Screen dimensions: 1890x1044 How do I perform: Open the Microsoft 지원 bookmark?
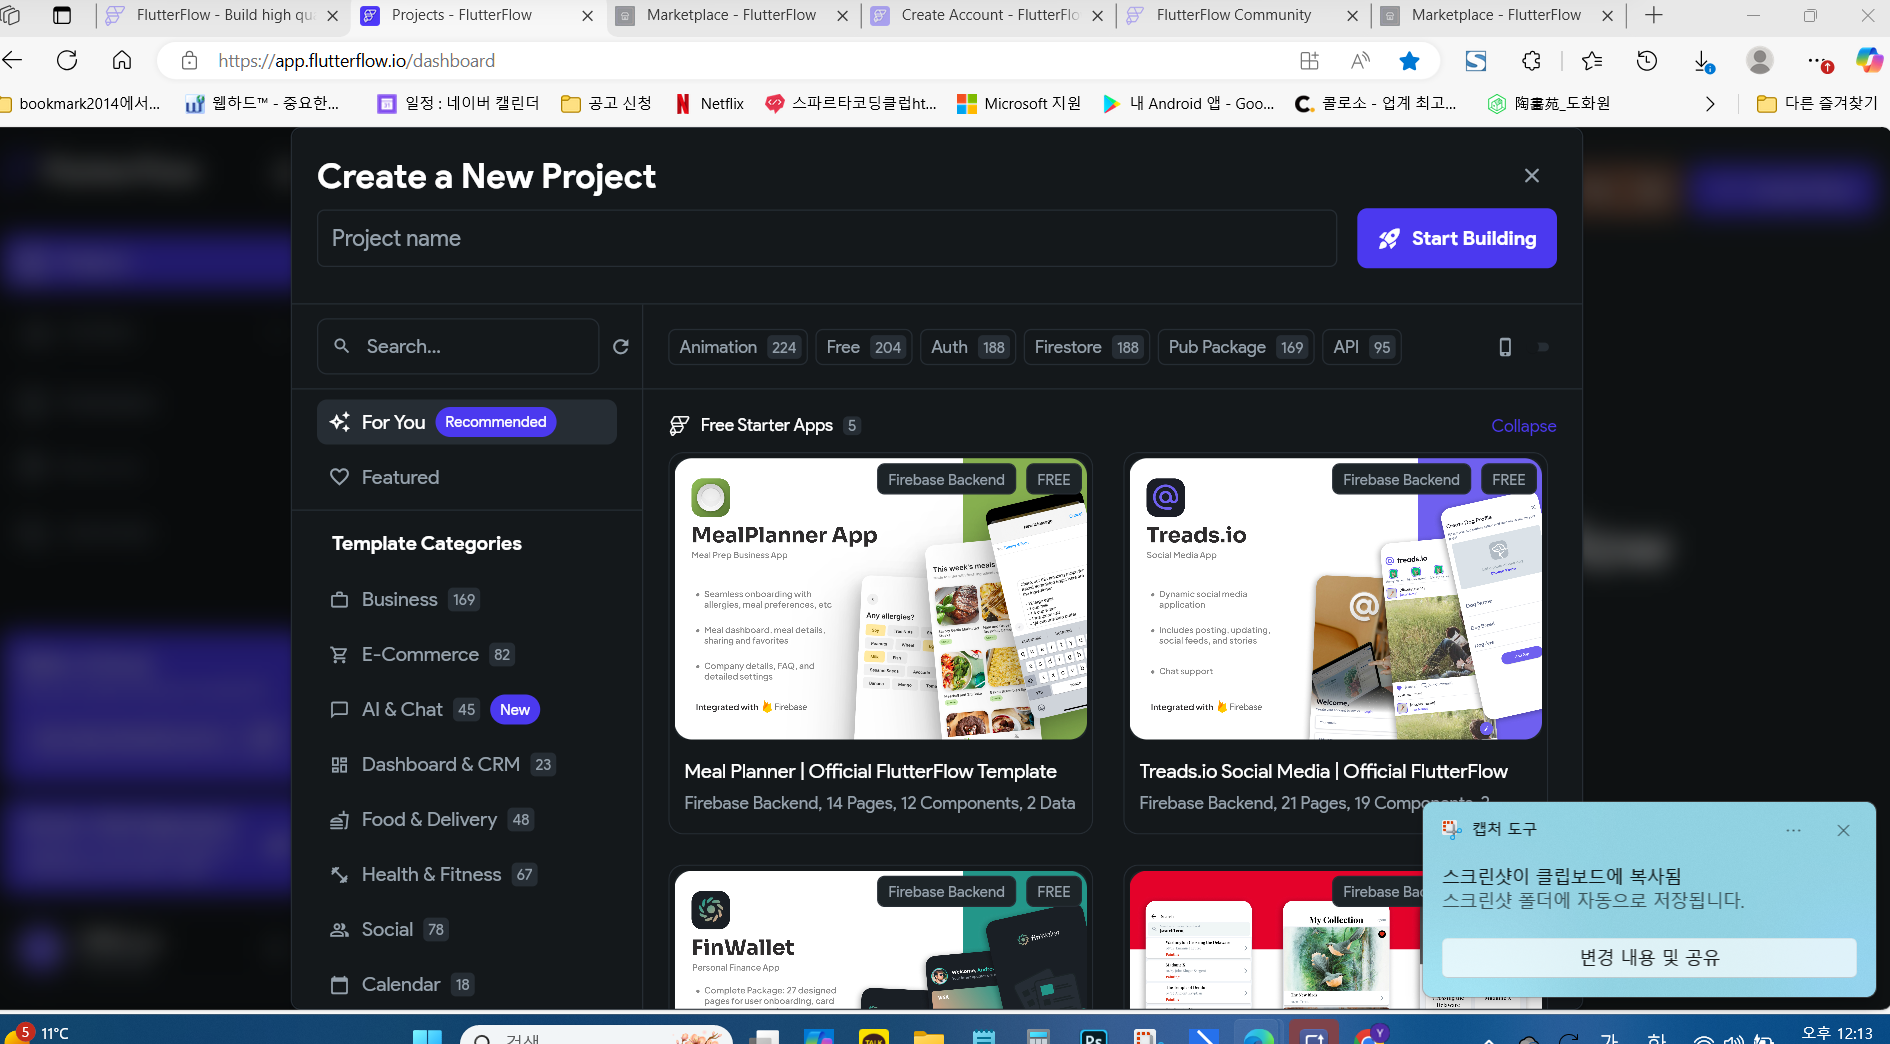click(1019, 103)
